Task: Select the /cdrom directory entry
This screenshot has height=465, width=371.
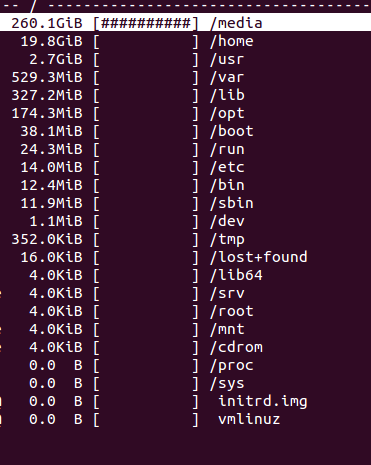Action: point(185,347)
